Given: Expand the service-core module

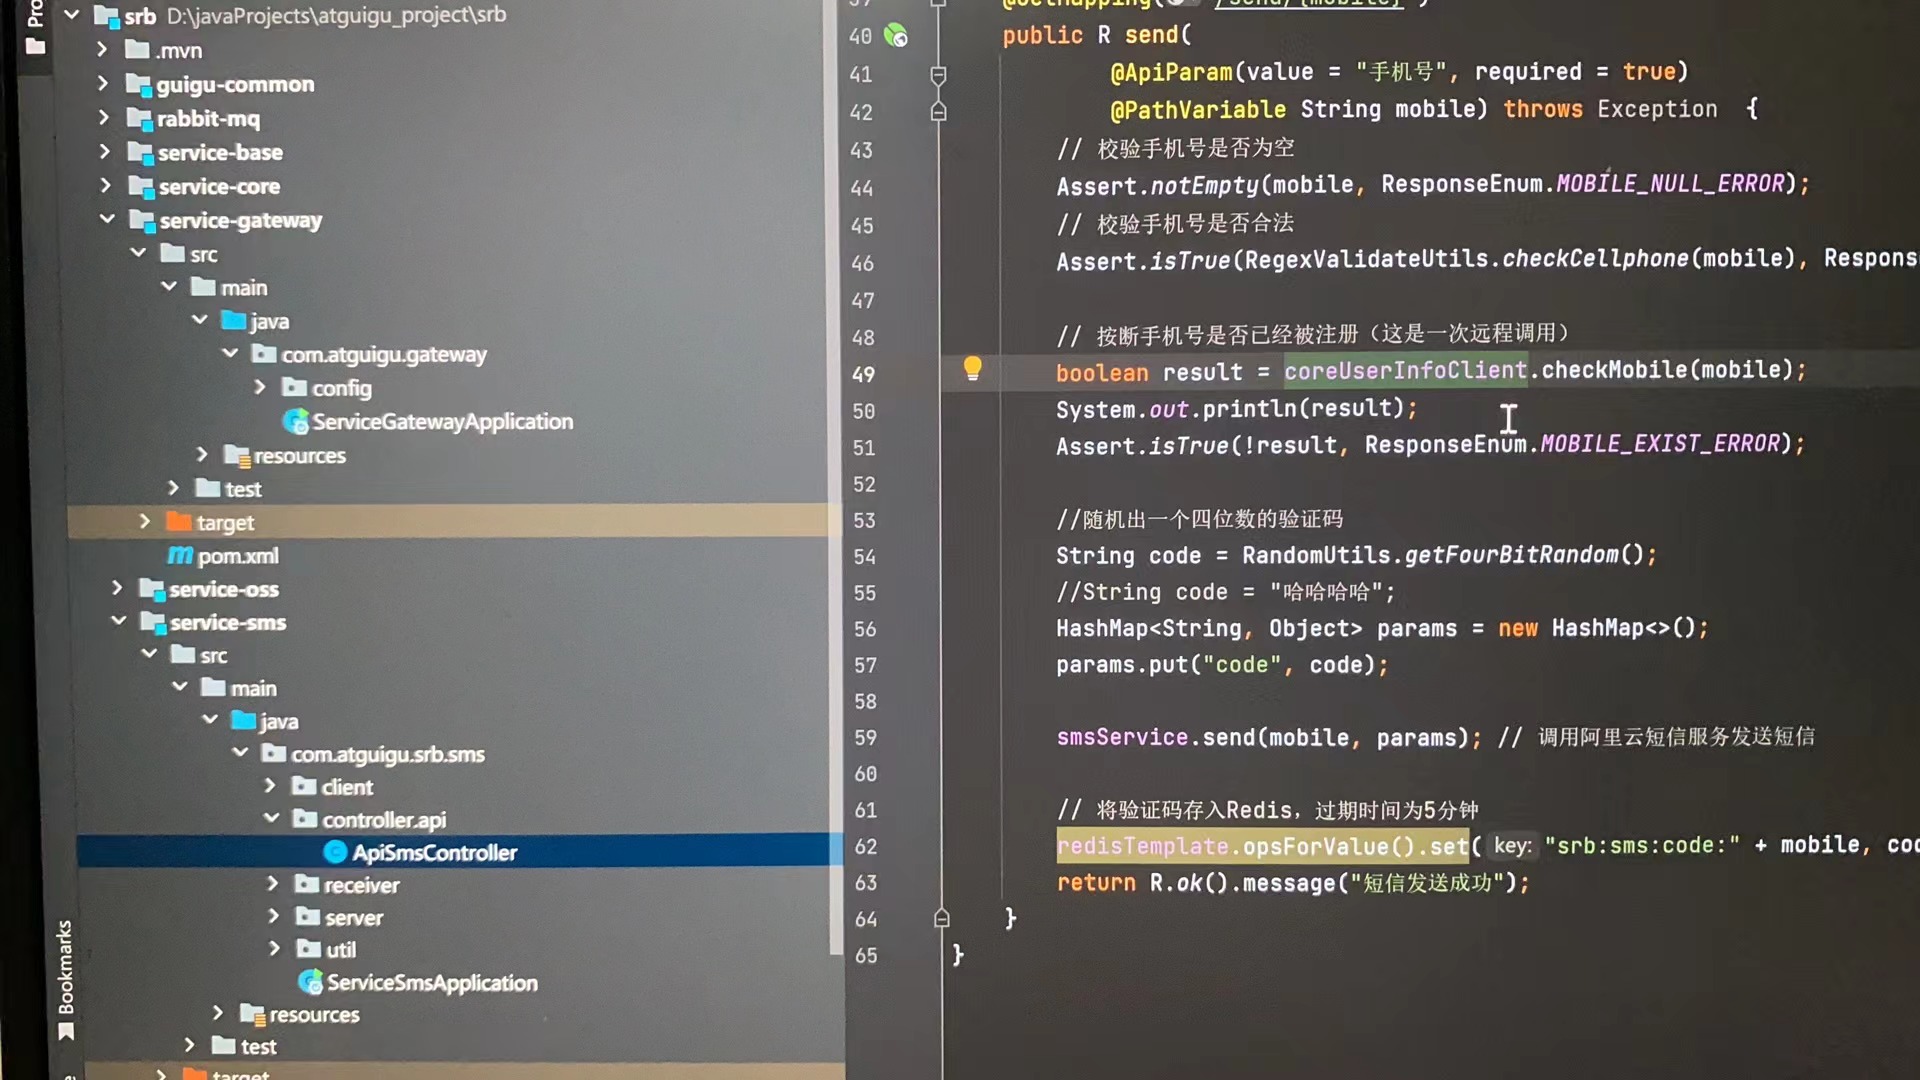Looking at the screenshot, I should coord(106,186).
